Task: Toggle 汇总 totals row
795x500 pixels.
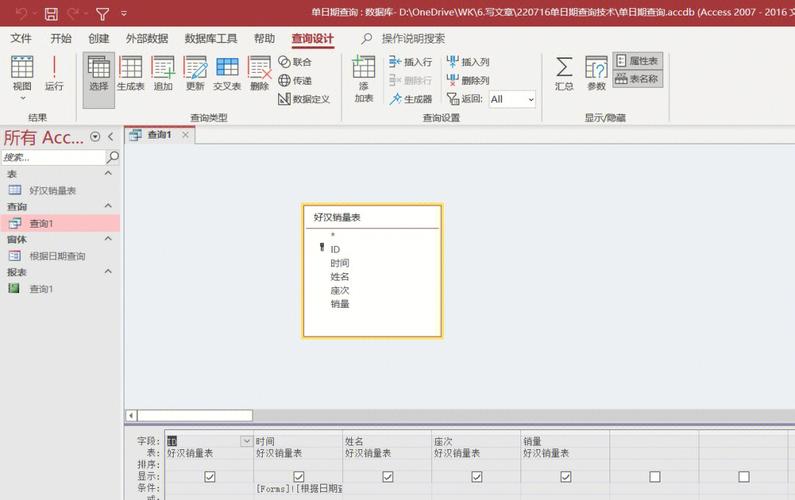Action: tap(564, 74)
